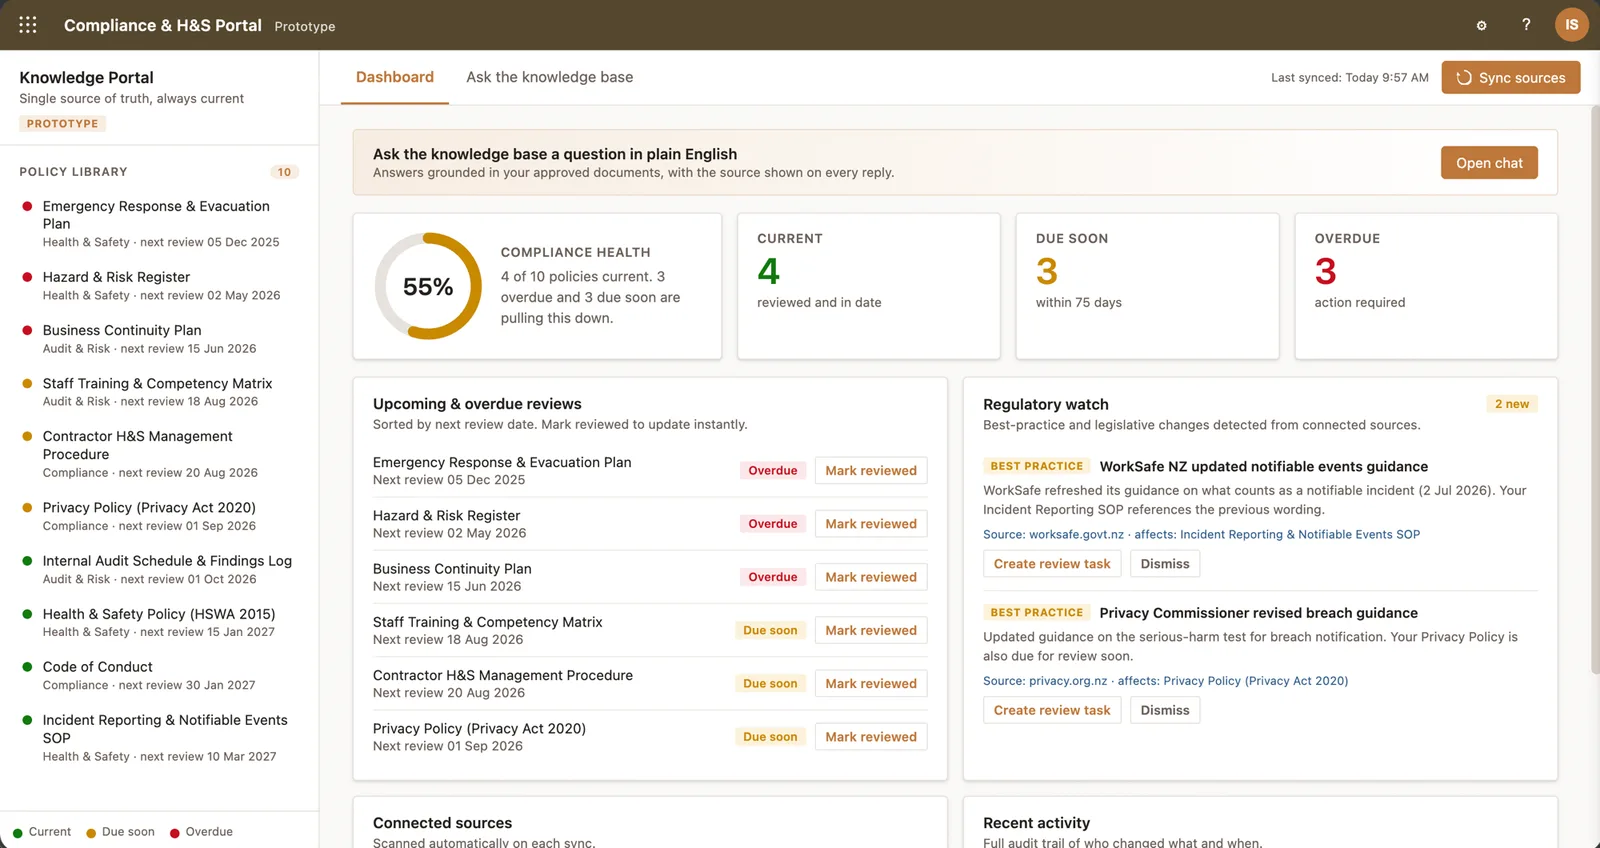1600x848 pixels.
Task: Mark Hazard & Risk Register reviewed
Action: pyautogui.click(x=871, y=524)
